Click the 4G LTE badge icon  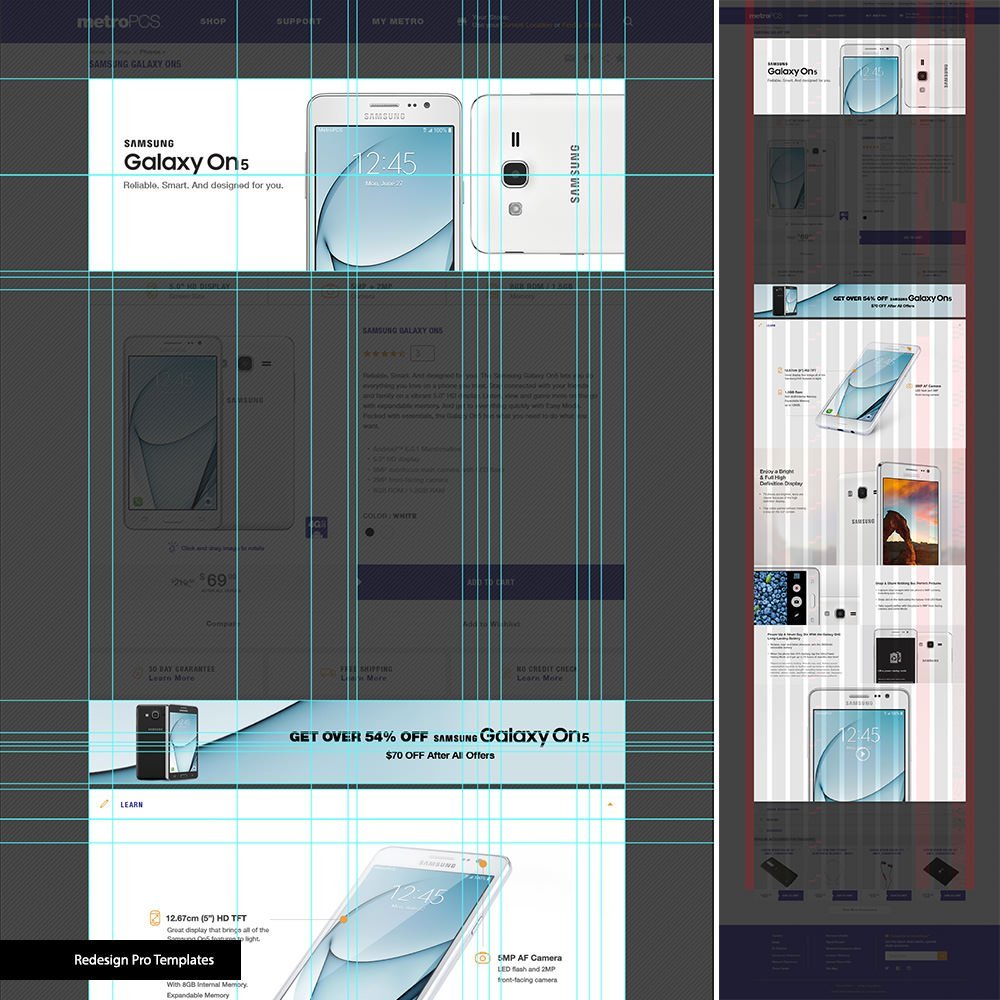(316, 527)
